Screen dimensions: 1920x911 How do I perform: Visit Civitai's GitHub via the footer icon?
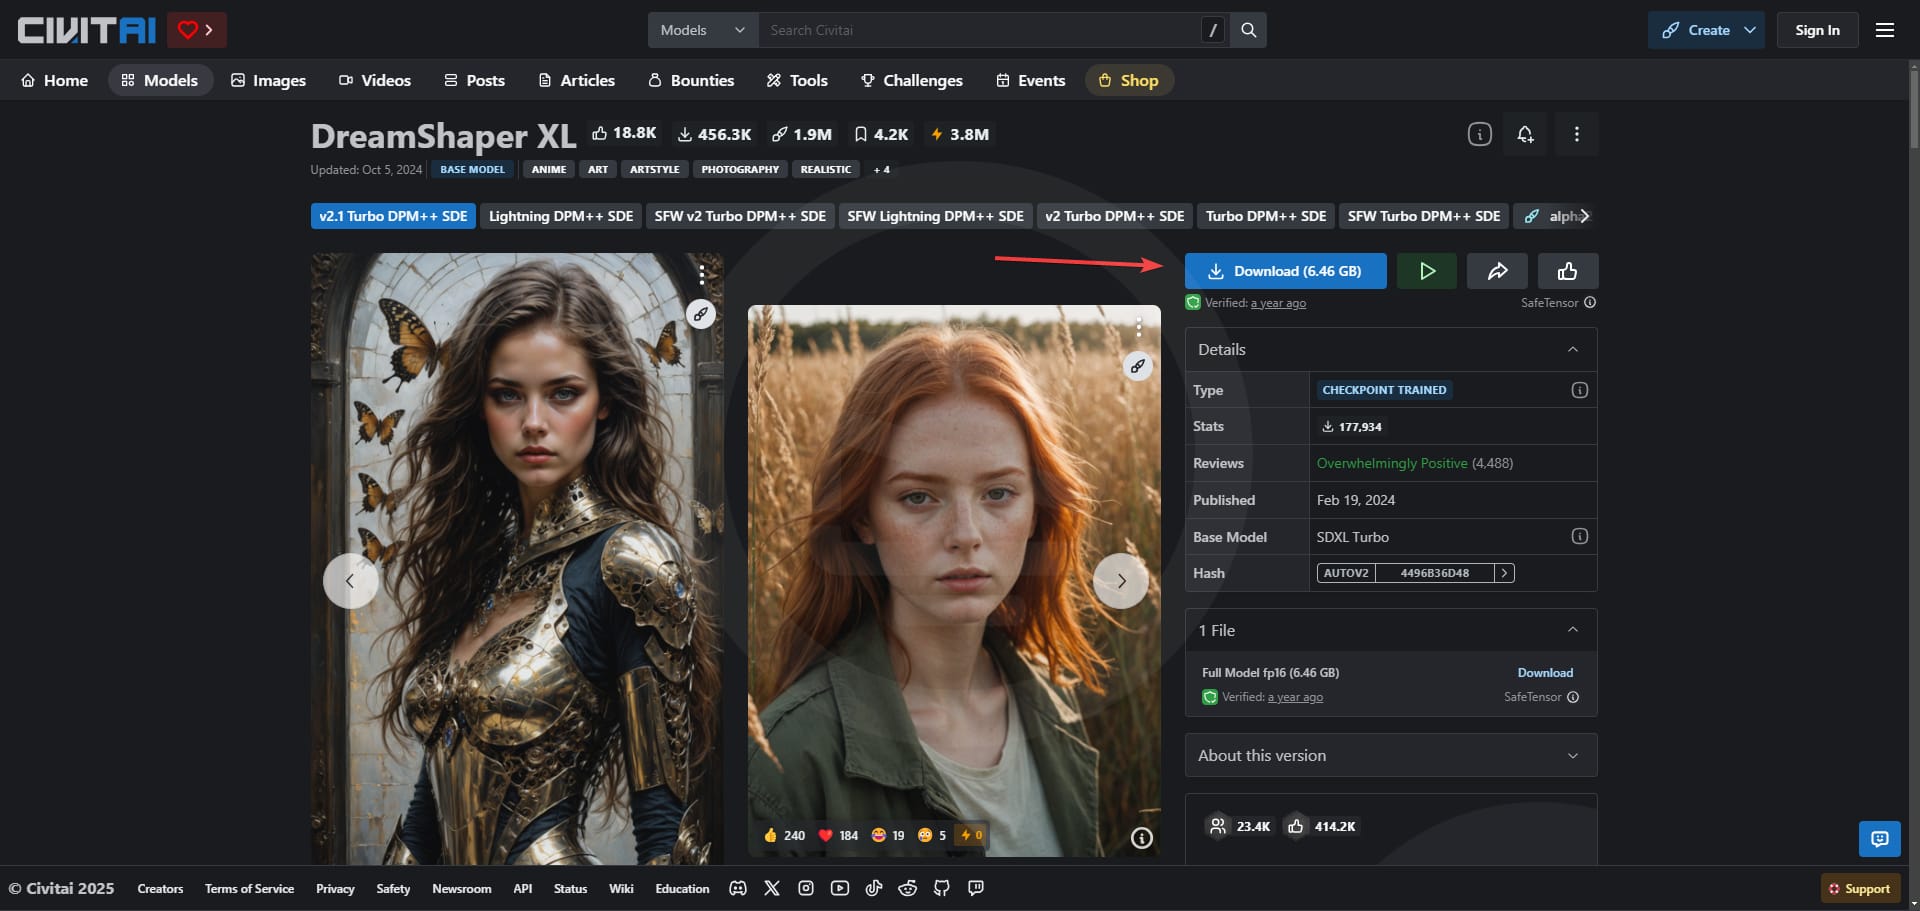click(x=941, y=888)
